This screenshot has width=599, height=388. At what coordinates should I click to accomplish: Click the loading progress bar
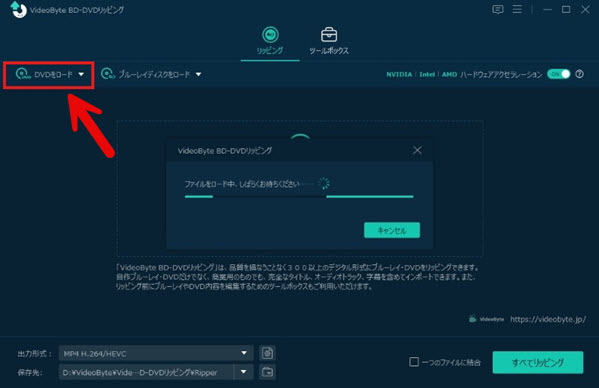click(299, 197)
